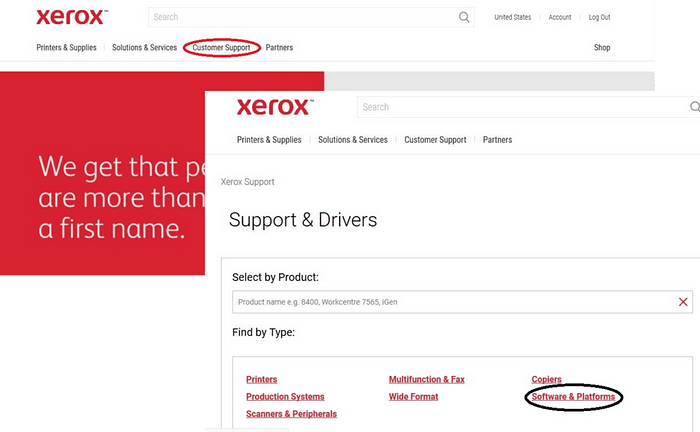Image resolution: width=700 pixels, height=432 pixels.
Task: Open Customer Support on Support page
Action: (x=435, y=140)
